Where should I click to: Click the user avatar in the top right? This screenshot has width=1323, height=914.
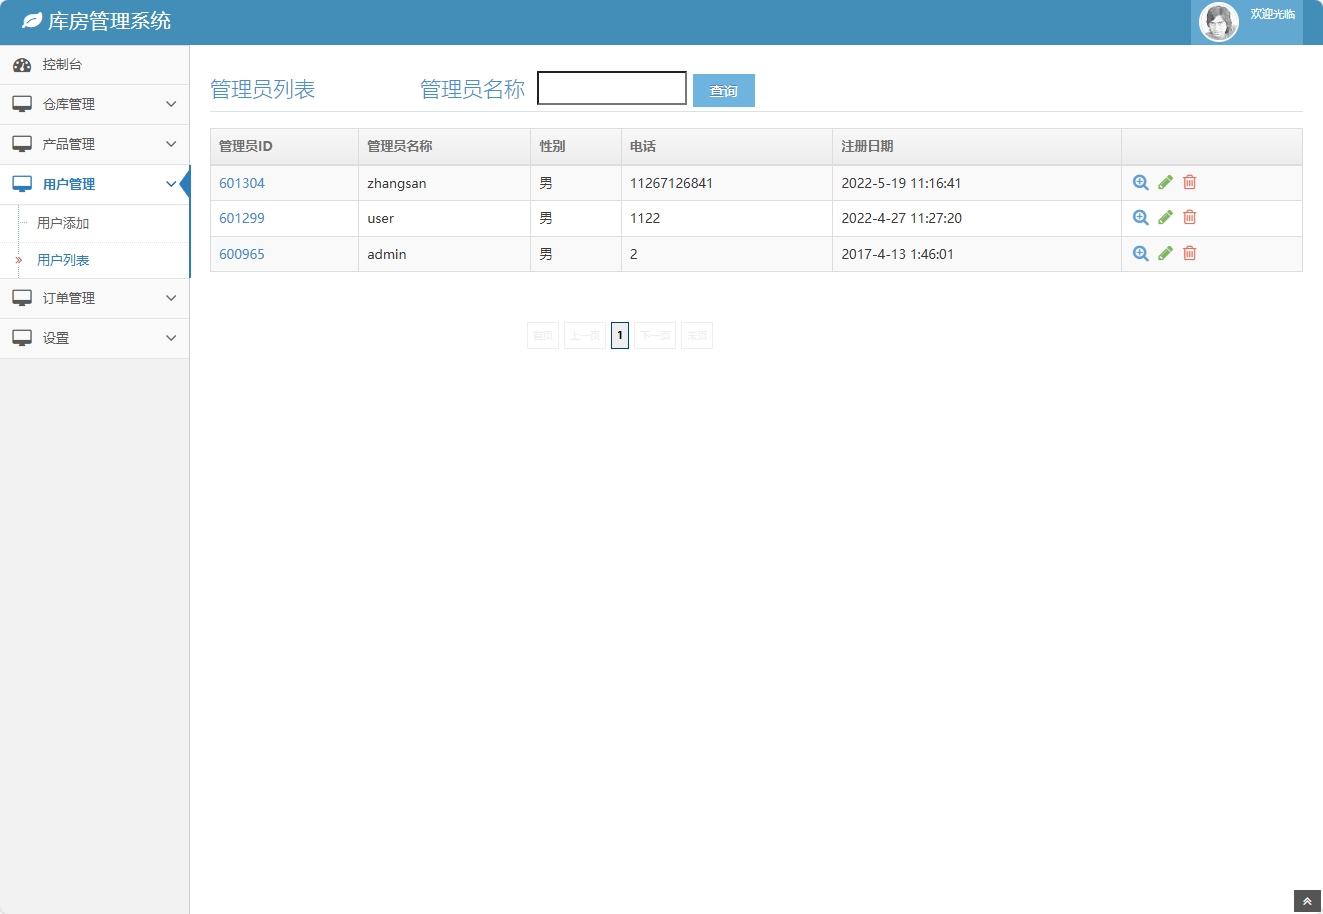1218,21
